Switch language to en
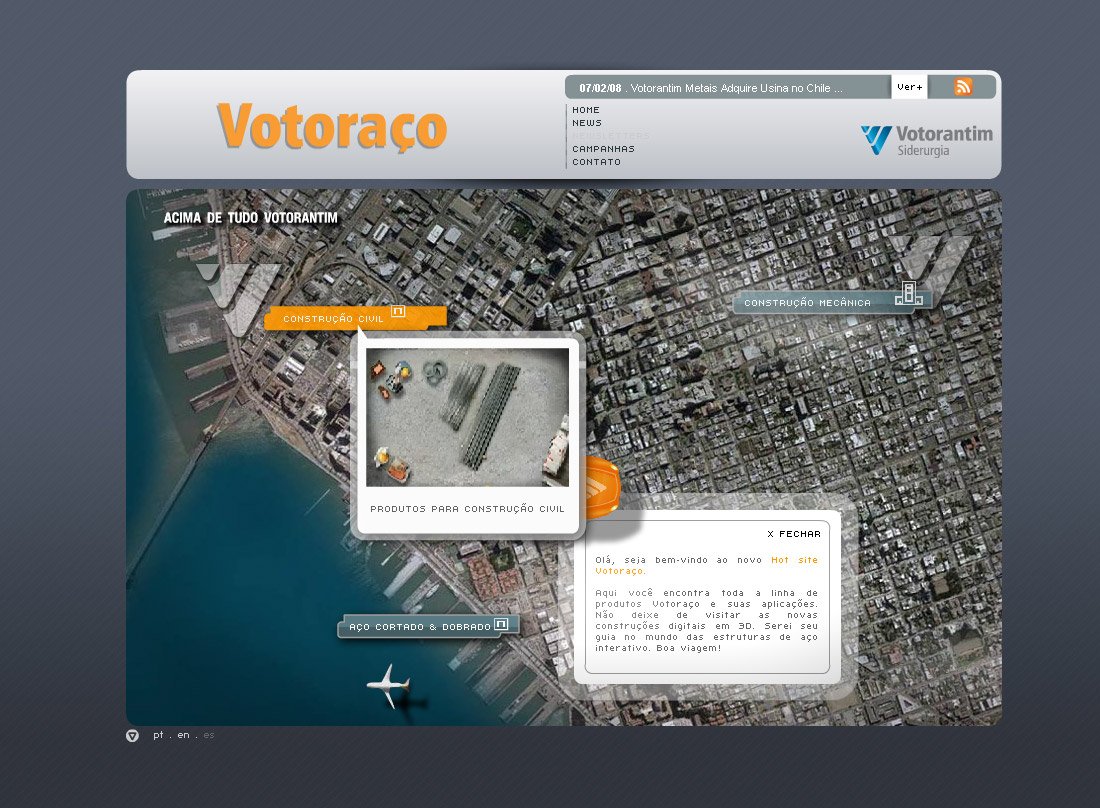 click(183, 735)
